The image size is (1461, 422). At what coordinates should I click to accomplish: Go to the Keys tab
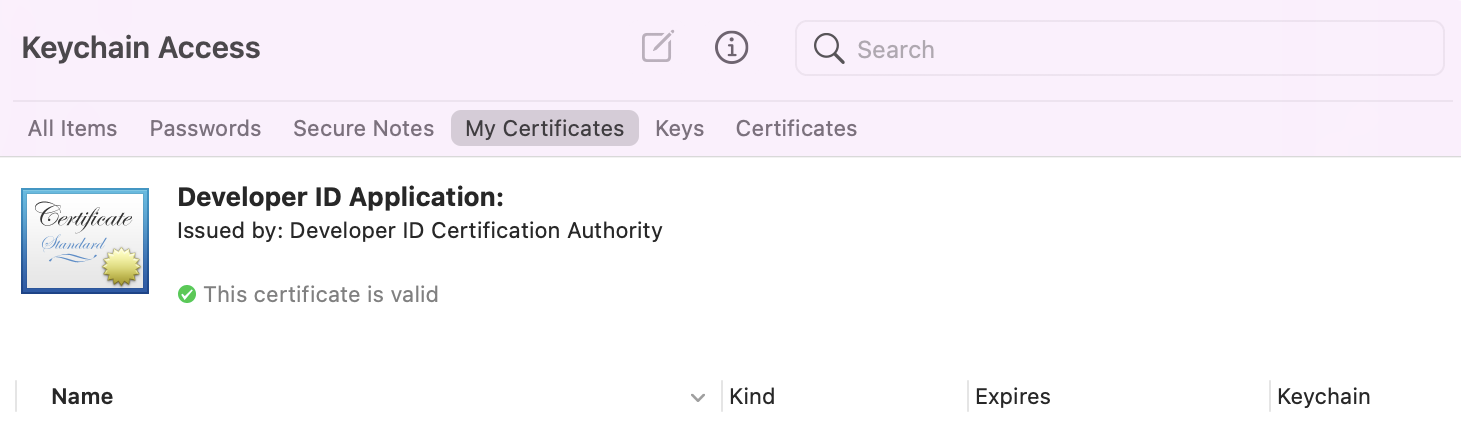(679, 128)
